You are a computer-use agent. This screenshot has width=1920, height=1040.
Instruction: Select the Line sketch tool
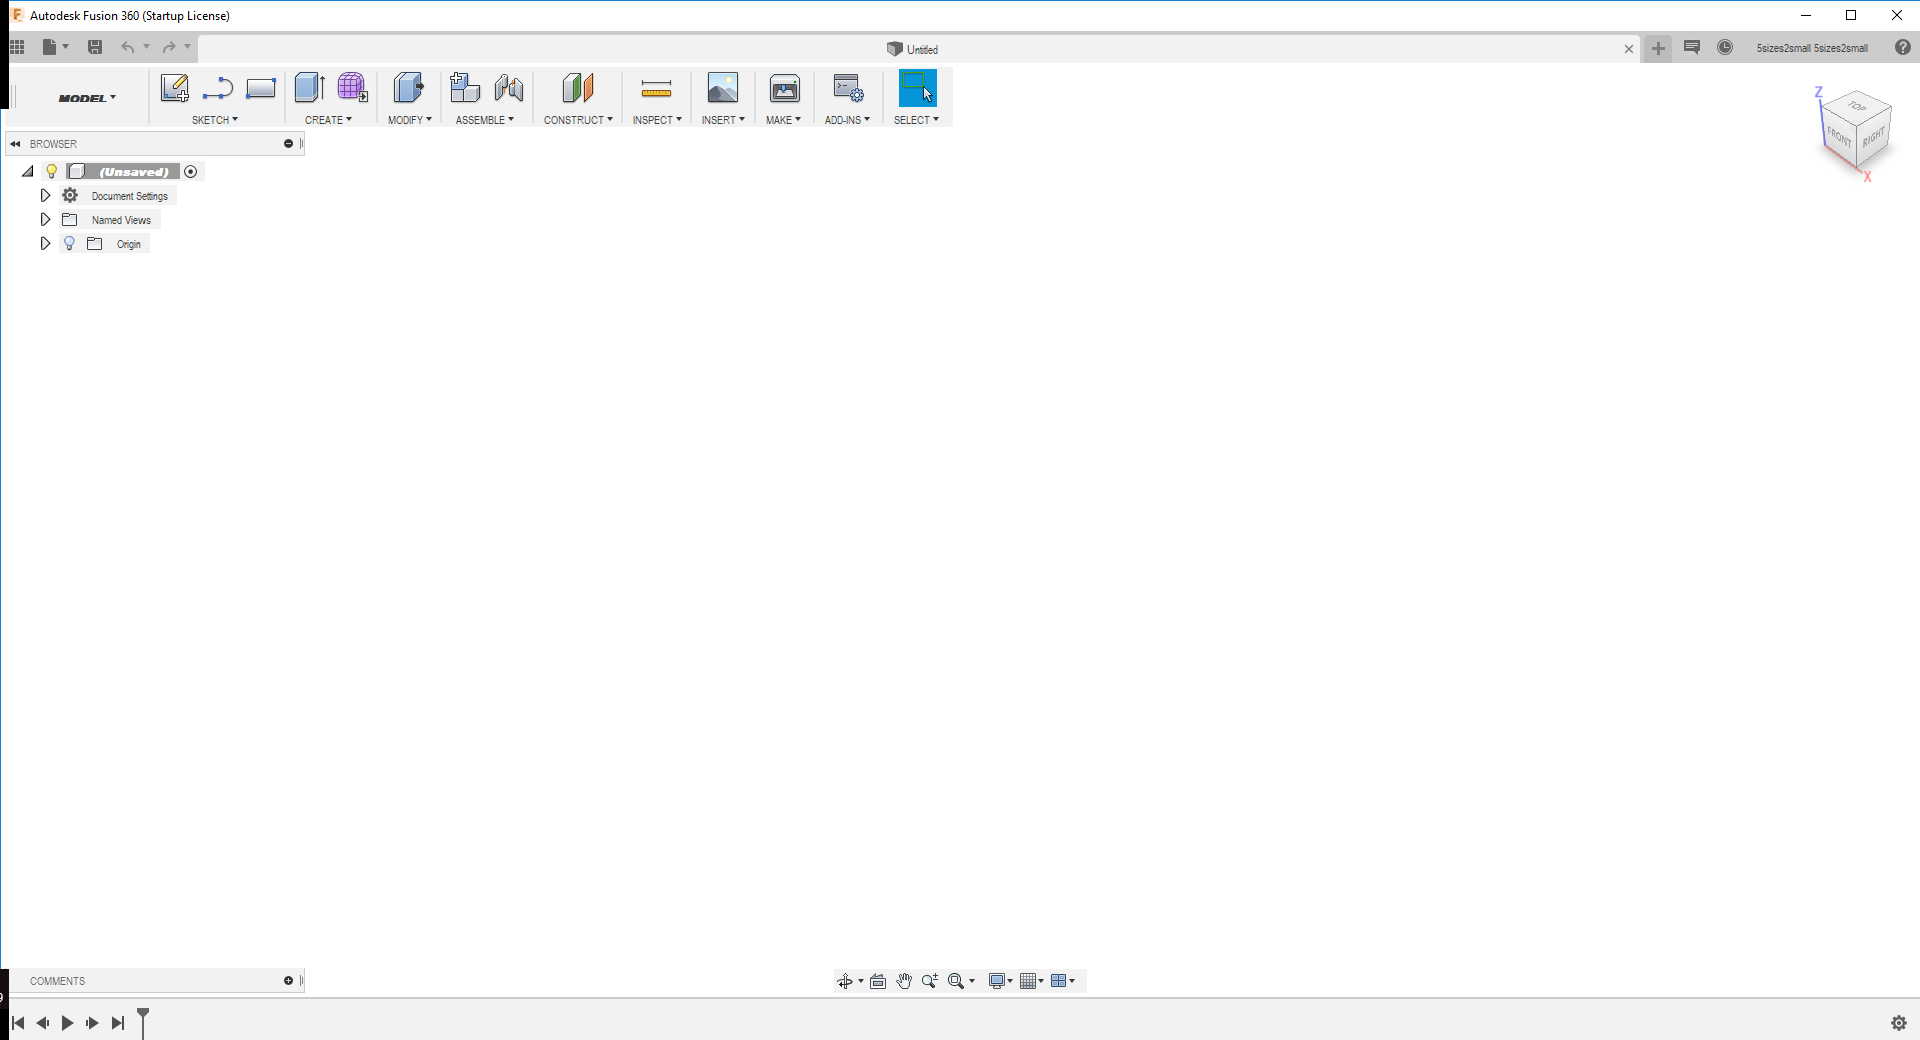[217, 89]
